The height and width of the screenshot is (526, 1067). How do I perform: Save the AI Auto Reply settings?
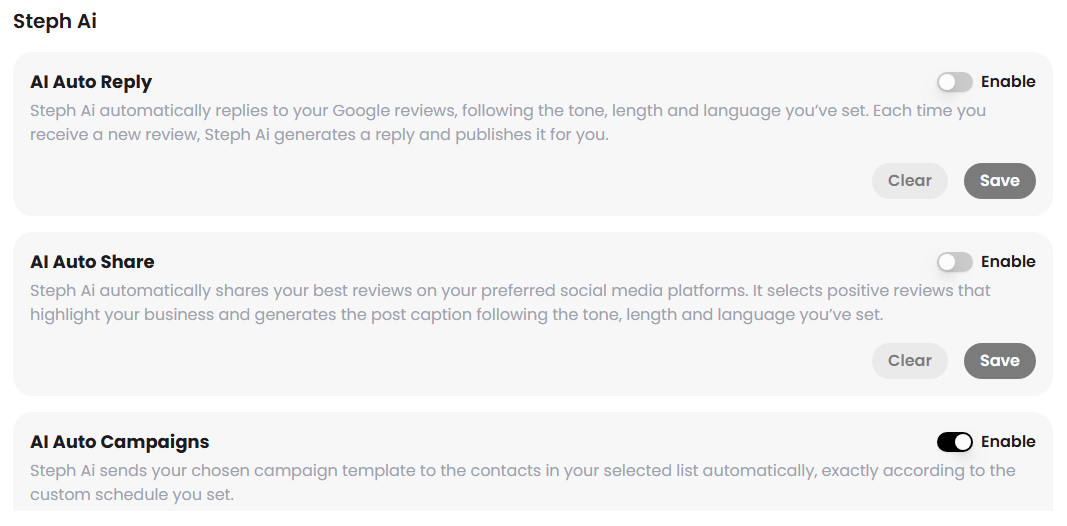[x=999, y=181]
